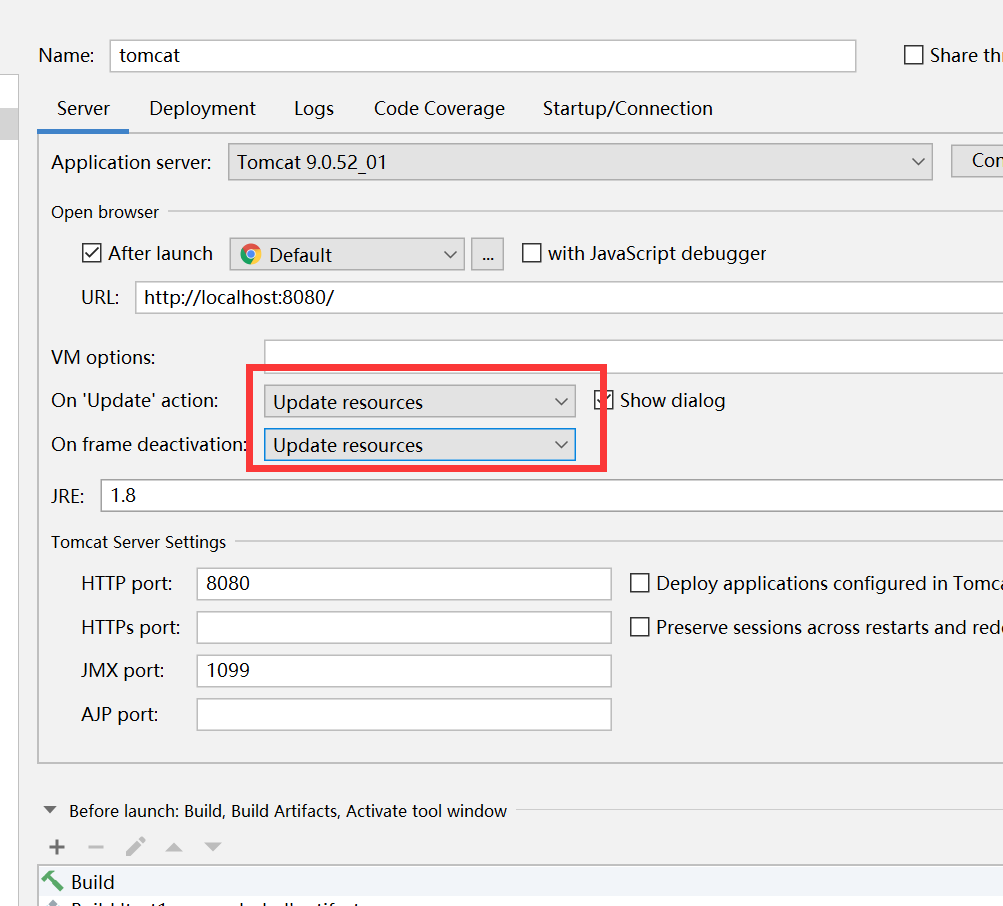
Task: Enable Preserve sessions across restarts
Action: [640, 627]
